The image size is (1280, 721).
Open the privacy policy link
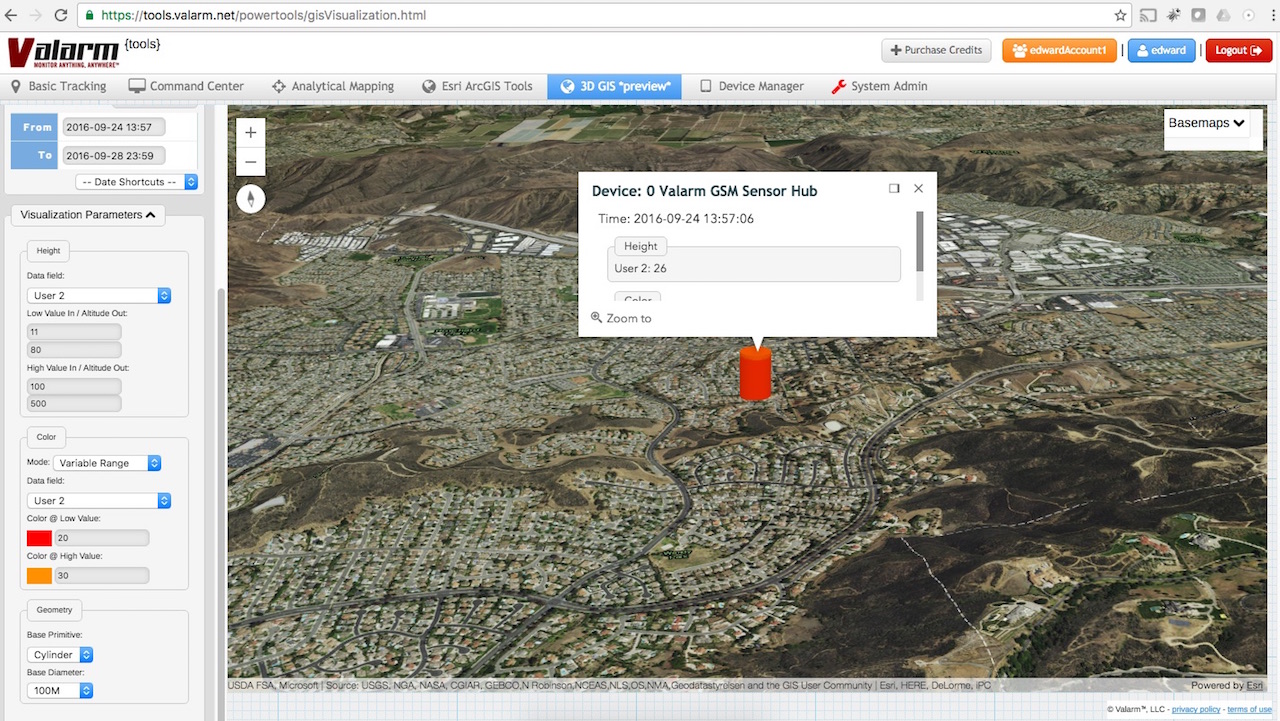coord(1195,709)
